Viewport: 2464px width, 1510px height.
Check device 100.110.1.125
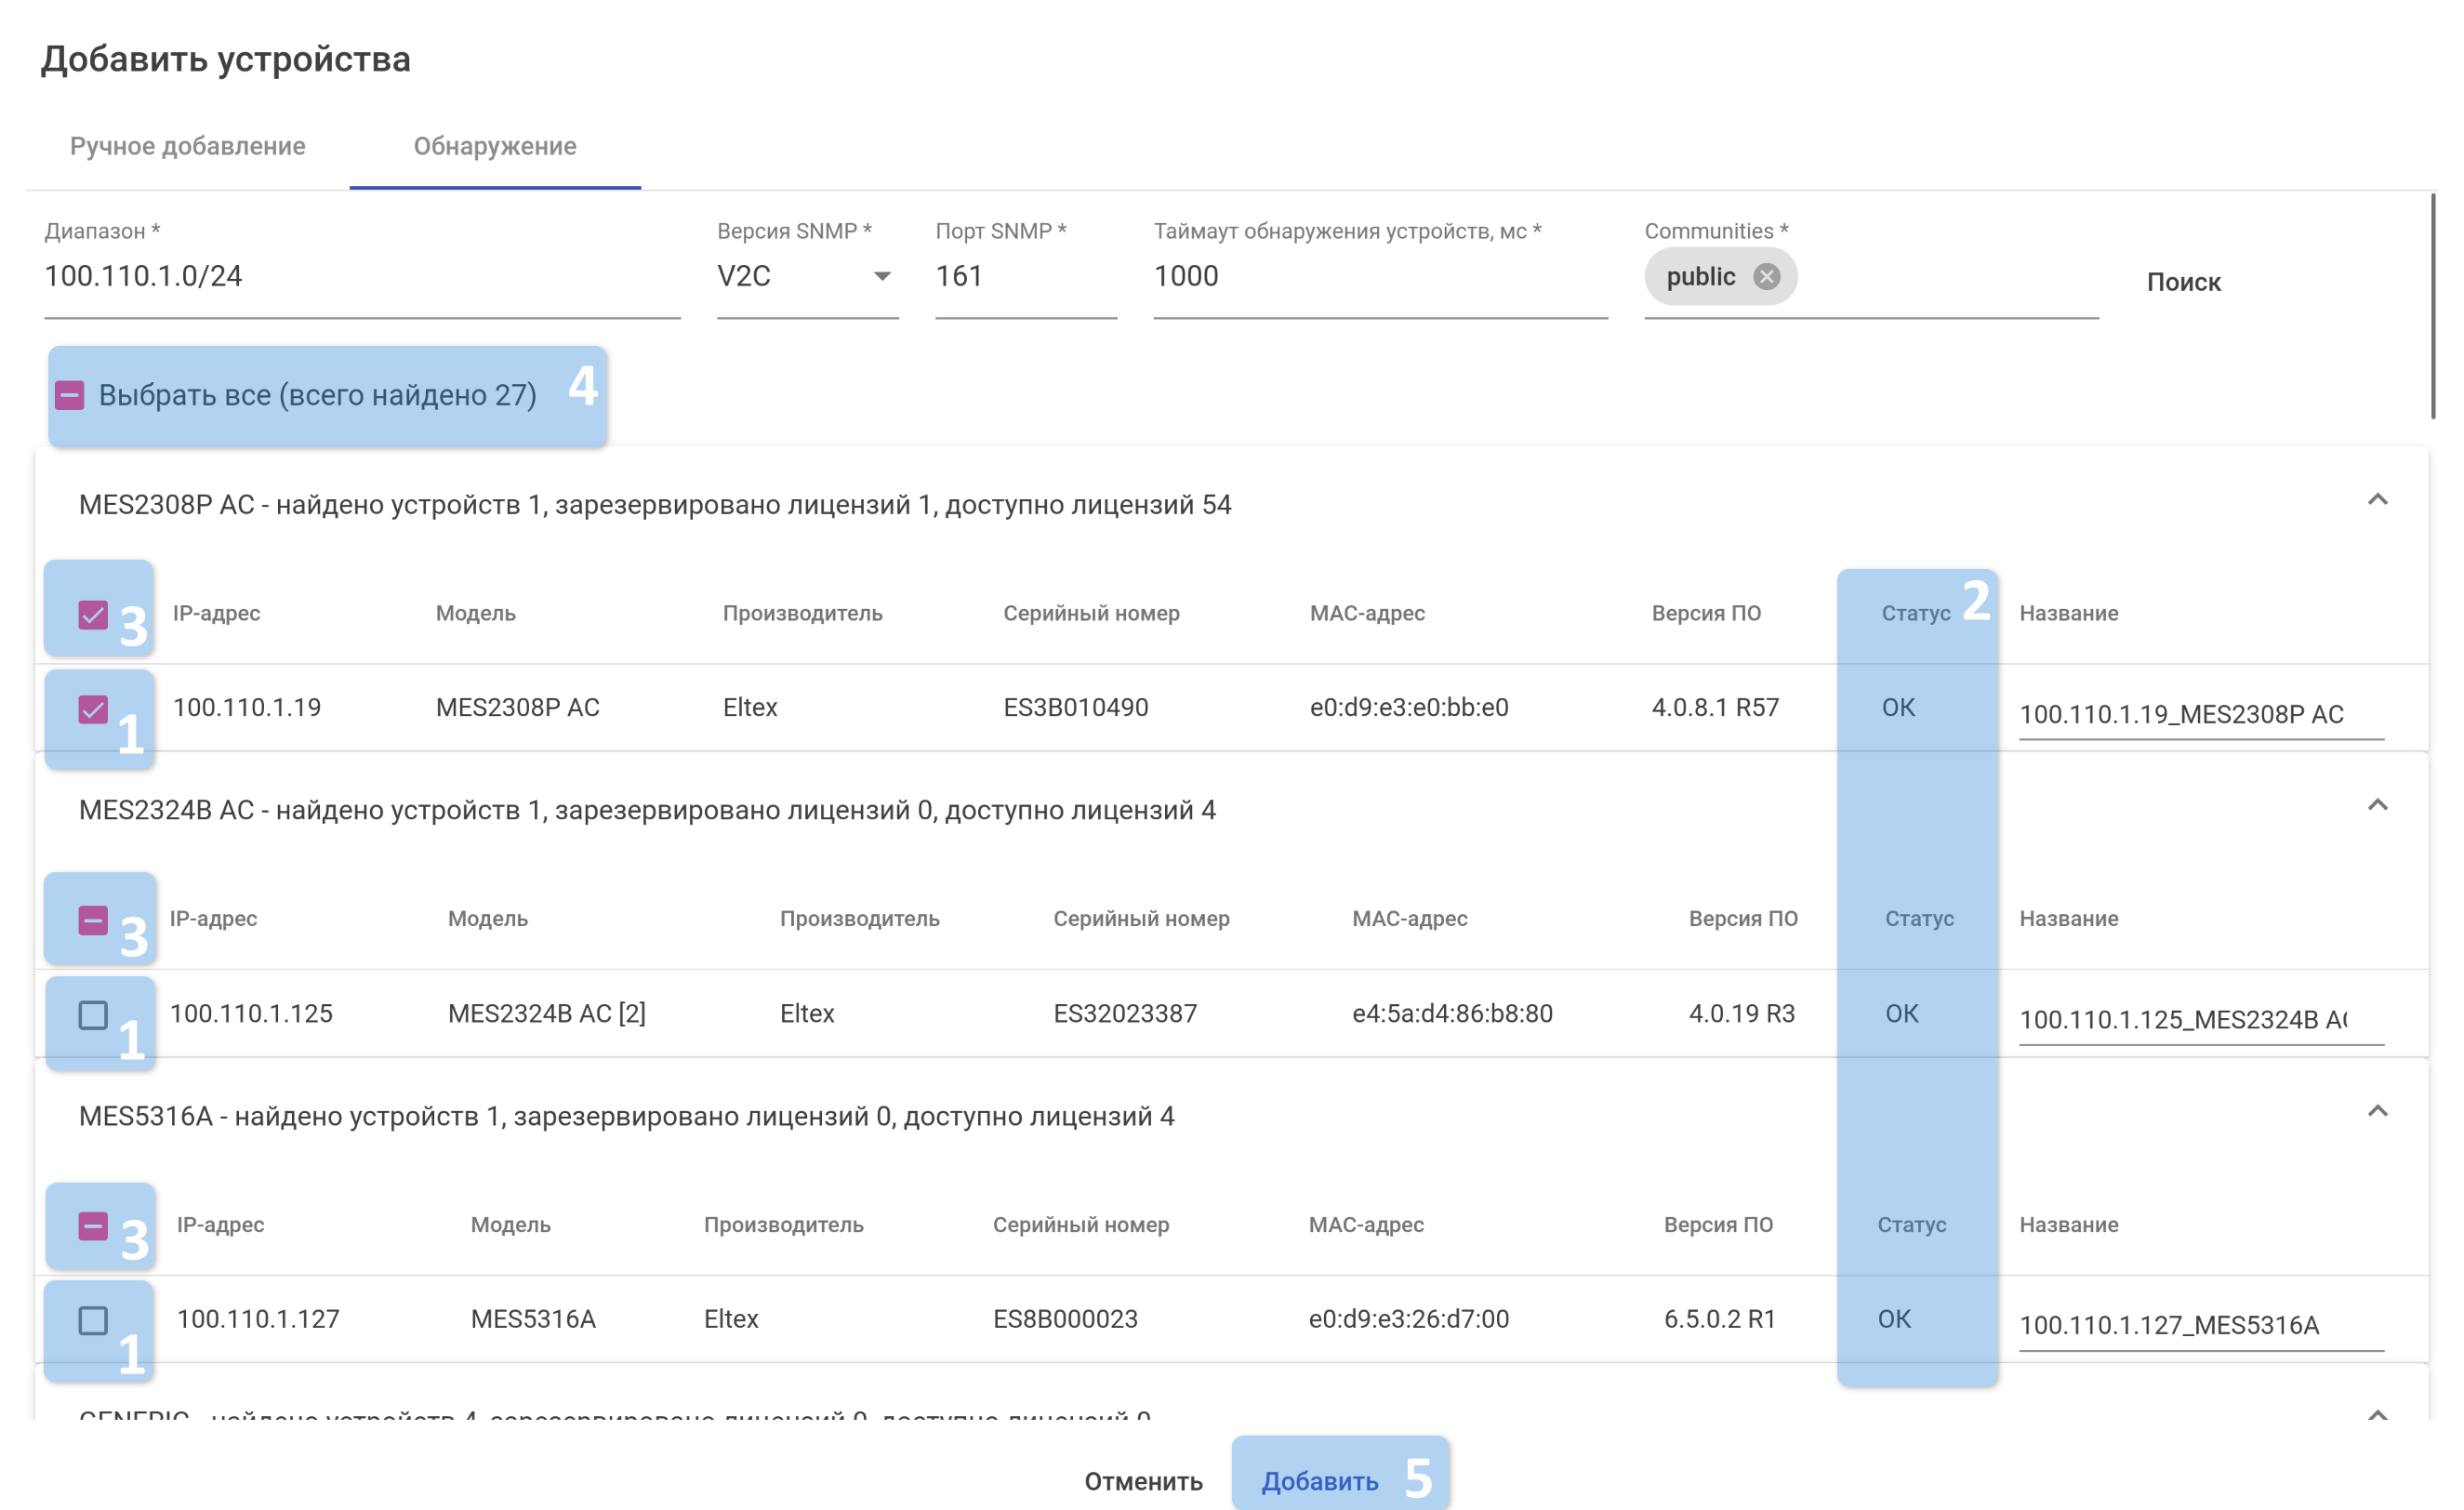(x=93, y=1015)
